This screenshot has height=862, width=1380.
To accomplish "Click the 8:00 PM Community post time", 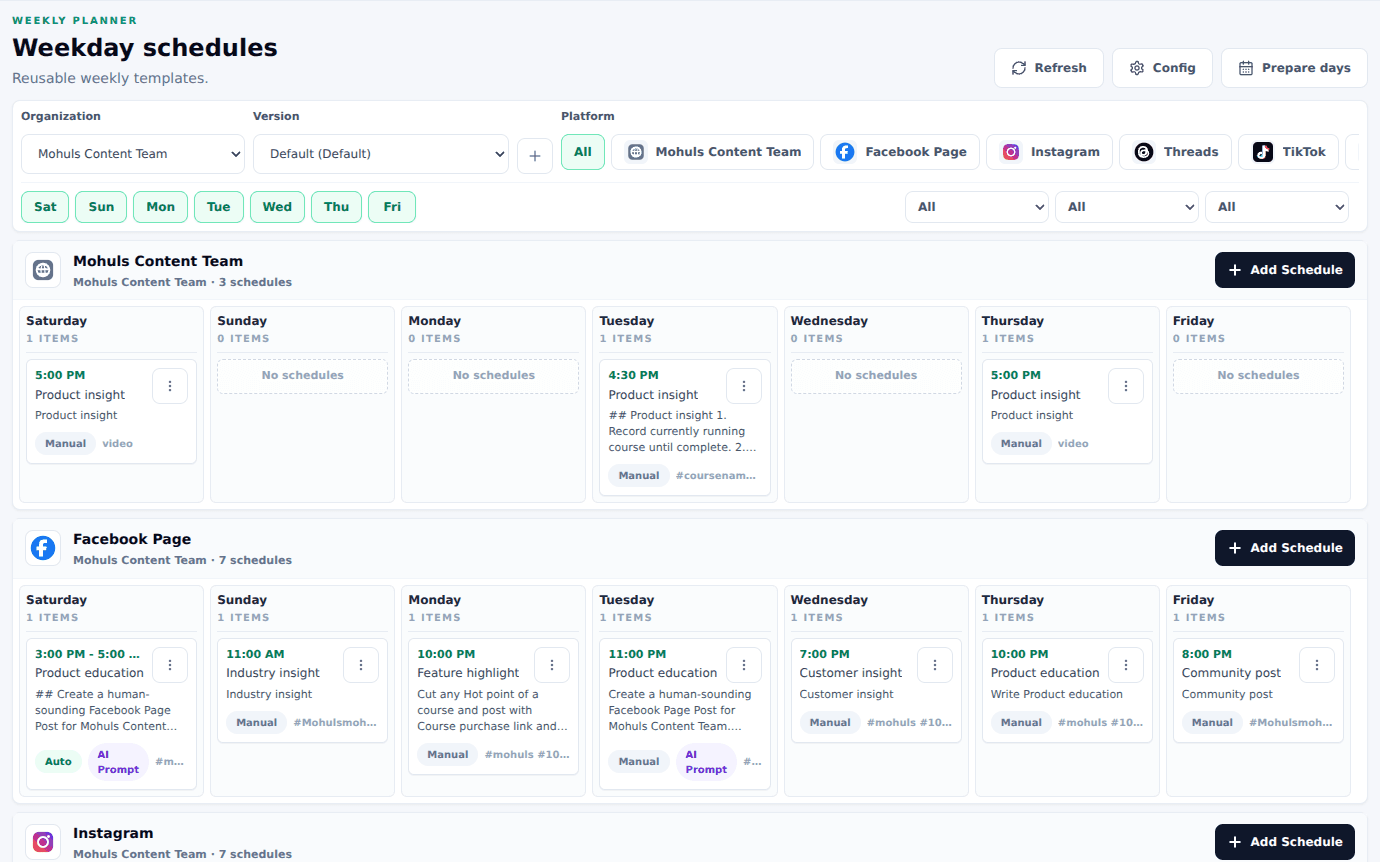I will (x=1207, y=655).
